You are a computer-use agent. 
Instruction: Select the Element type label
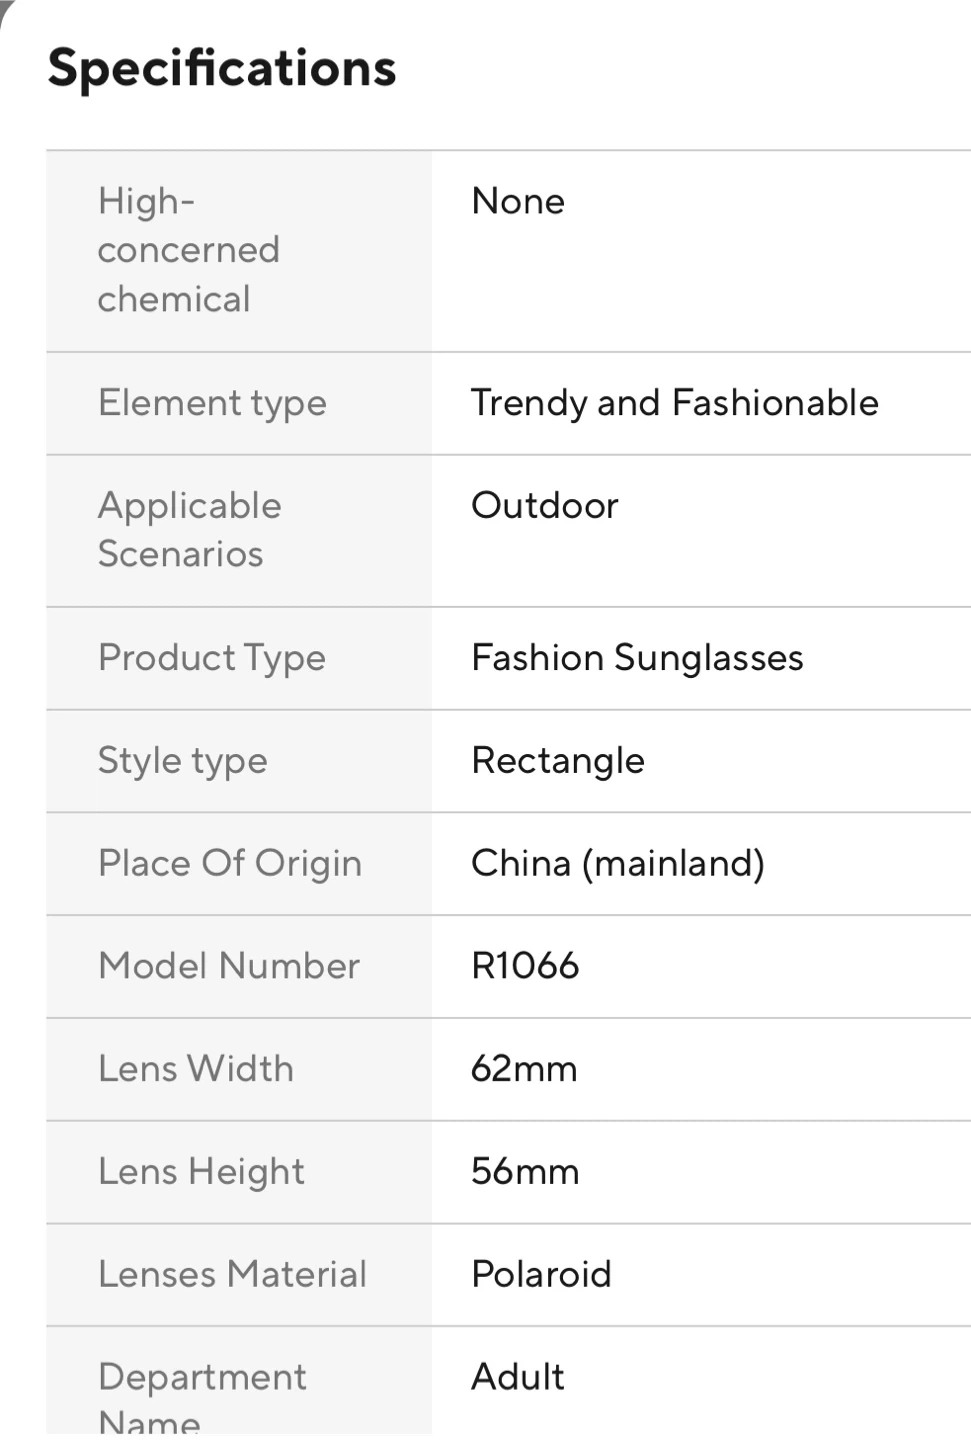tap(212, 403)
